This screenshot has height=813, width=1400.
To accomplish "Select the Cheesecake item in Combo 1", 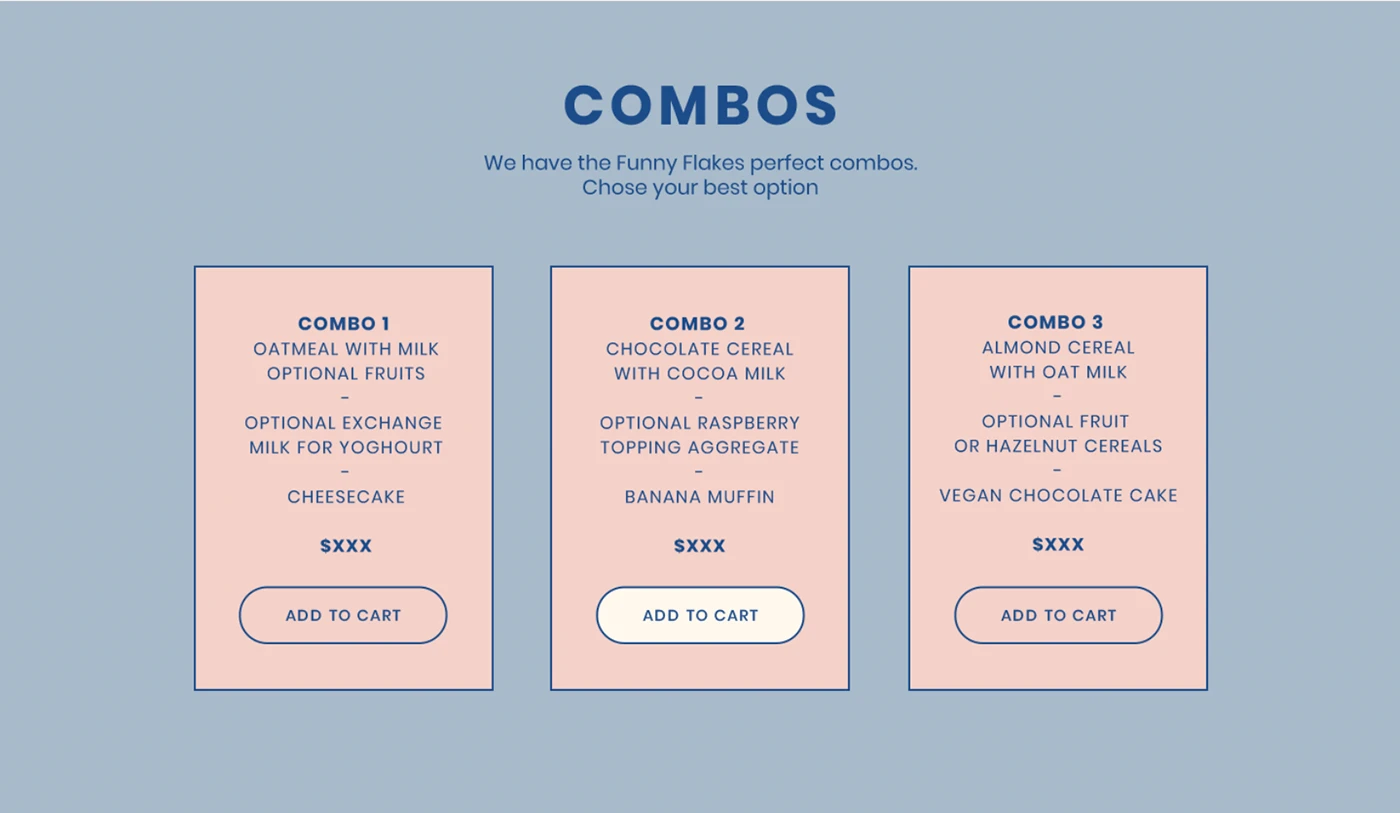I will coord(346,497).
